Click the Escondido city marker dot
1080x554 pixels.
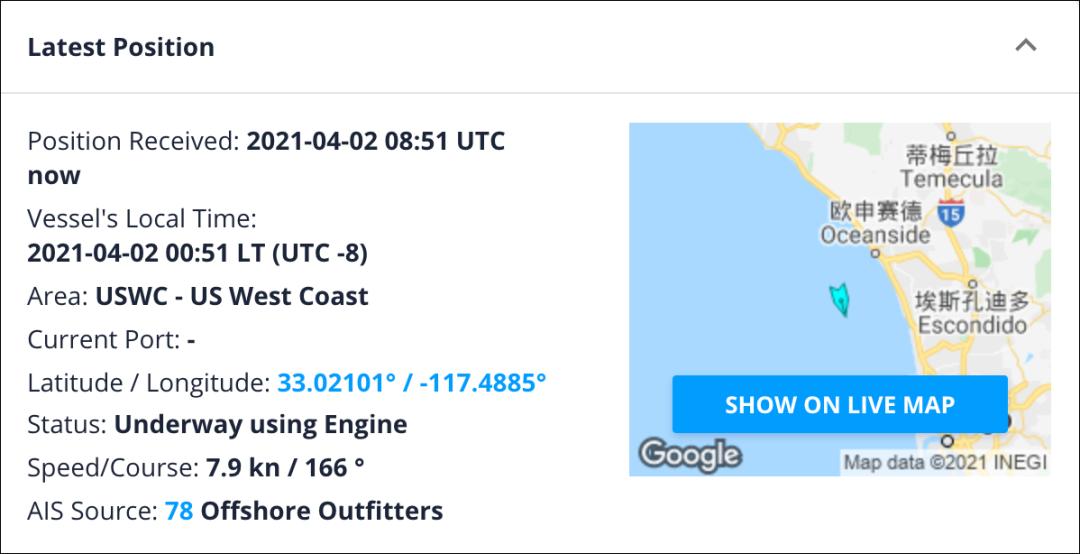(972, 283)
